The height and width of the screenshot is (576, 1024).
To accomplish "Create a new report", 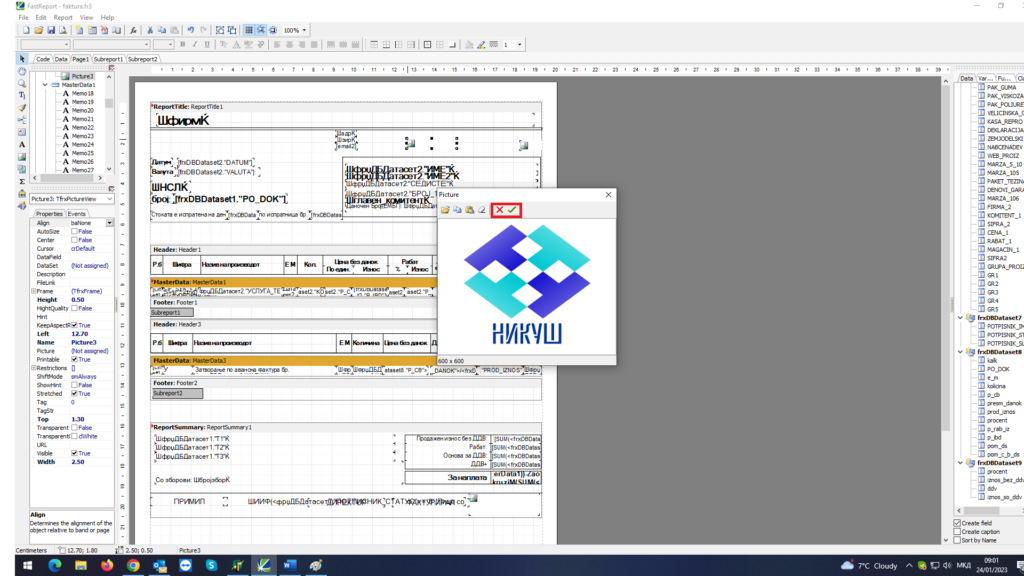I will (26, 30).
